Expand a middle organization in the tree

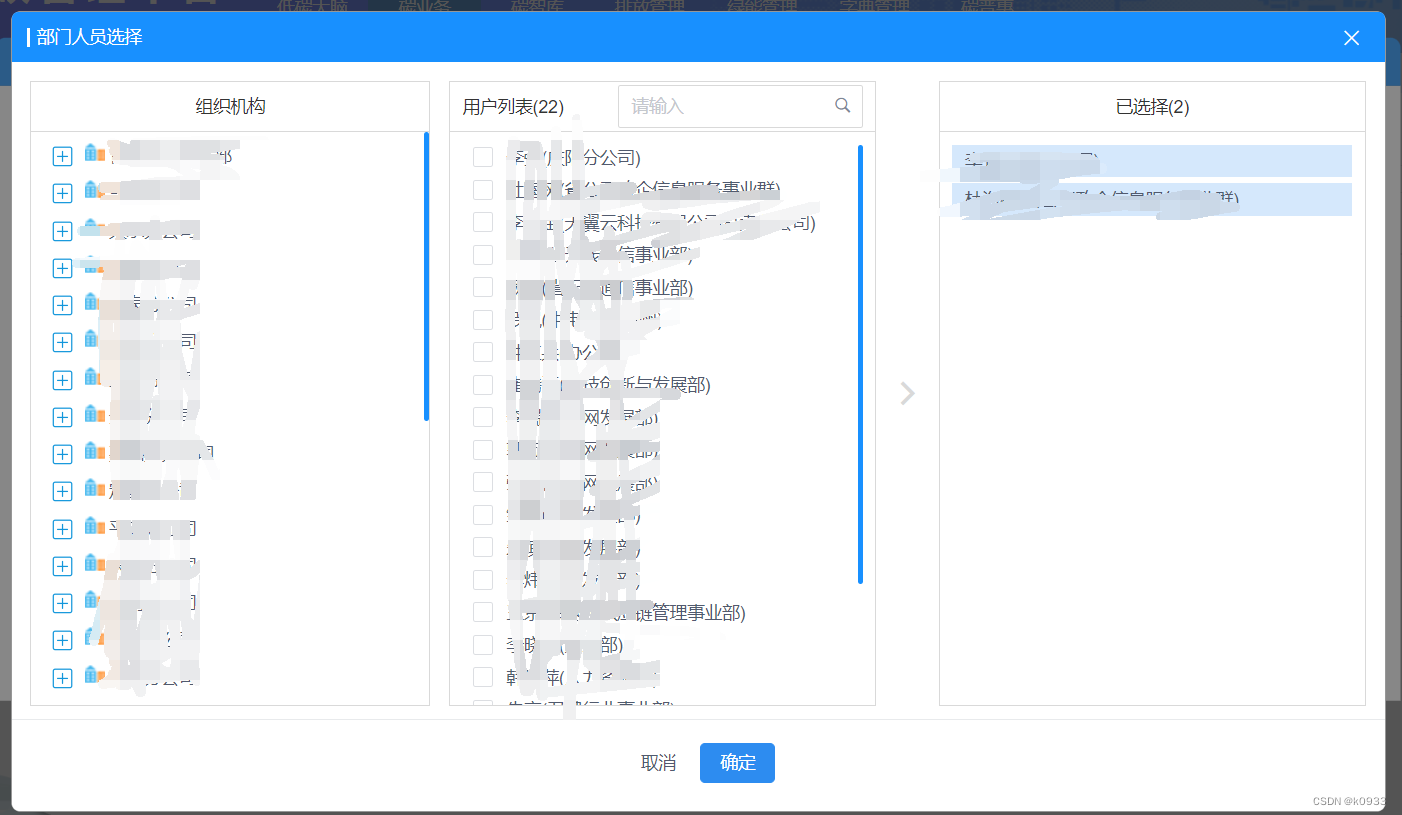pyautogui.click(x=62, y=417)
